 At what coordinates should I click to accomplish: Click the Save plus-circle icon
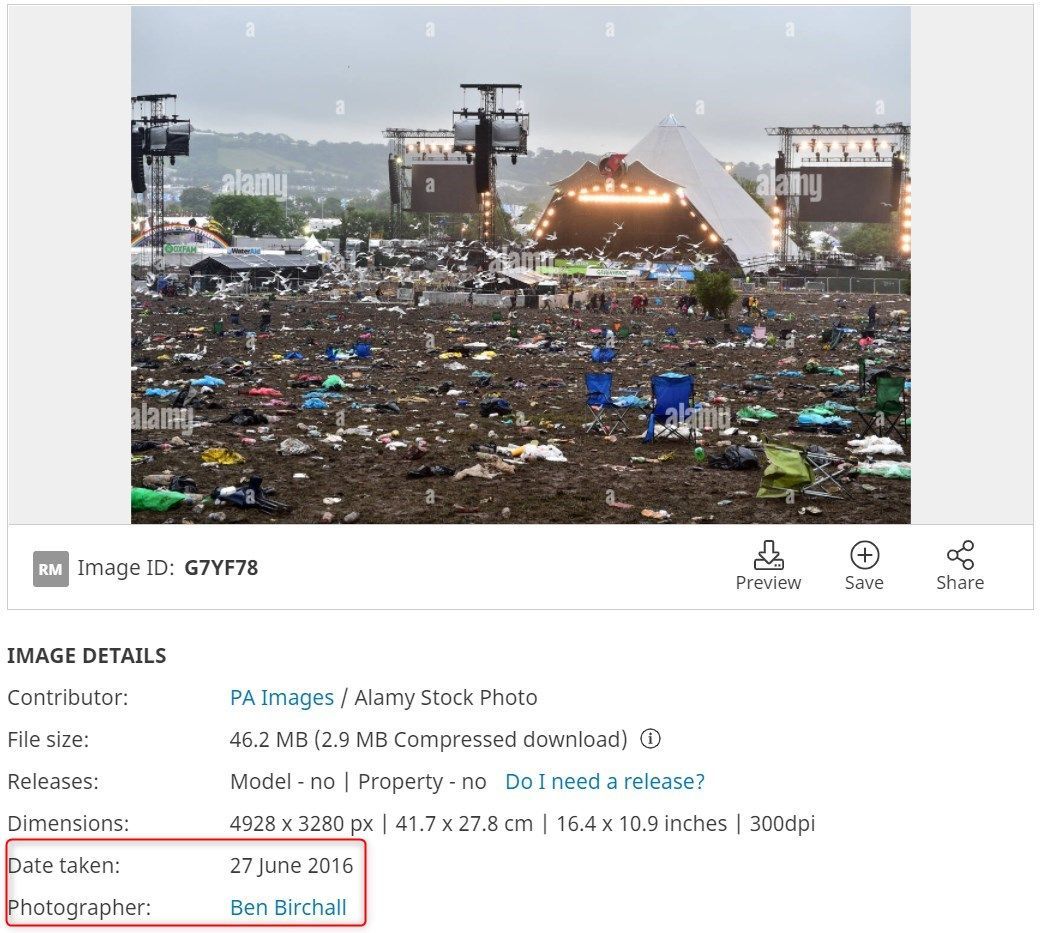(863, 555)
